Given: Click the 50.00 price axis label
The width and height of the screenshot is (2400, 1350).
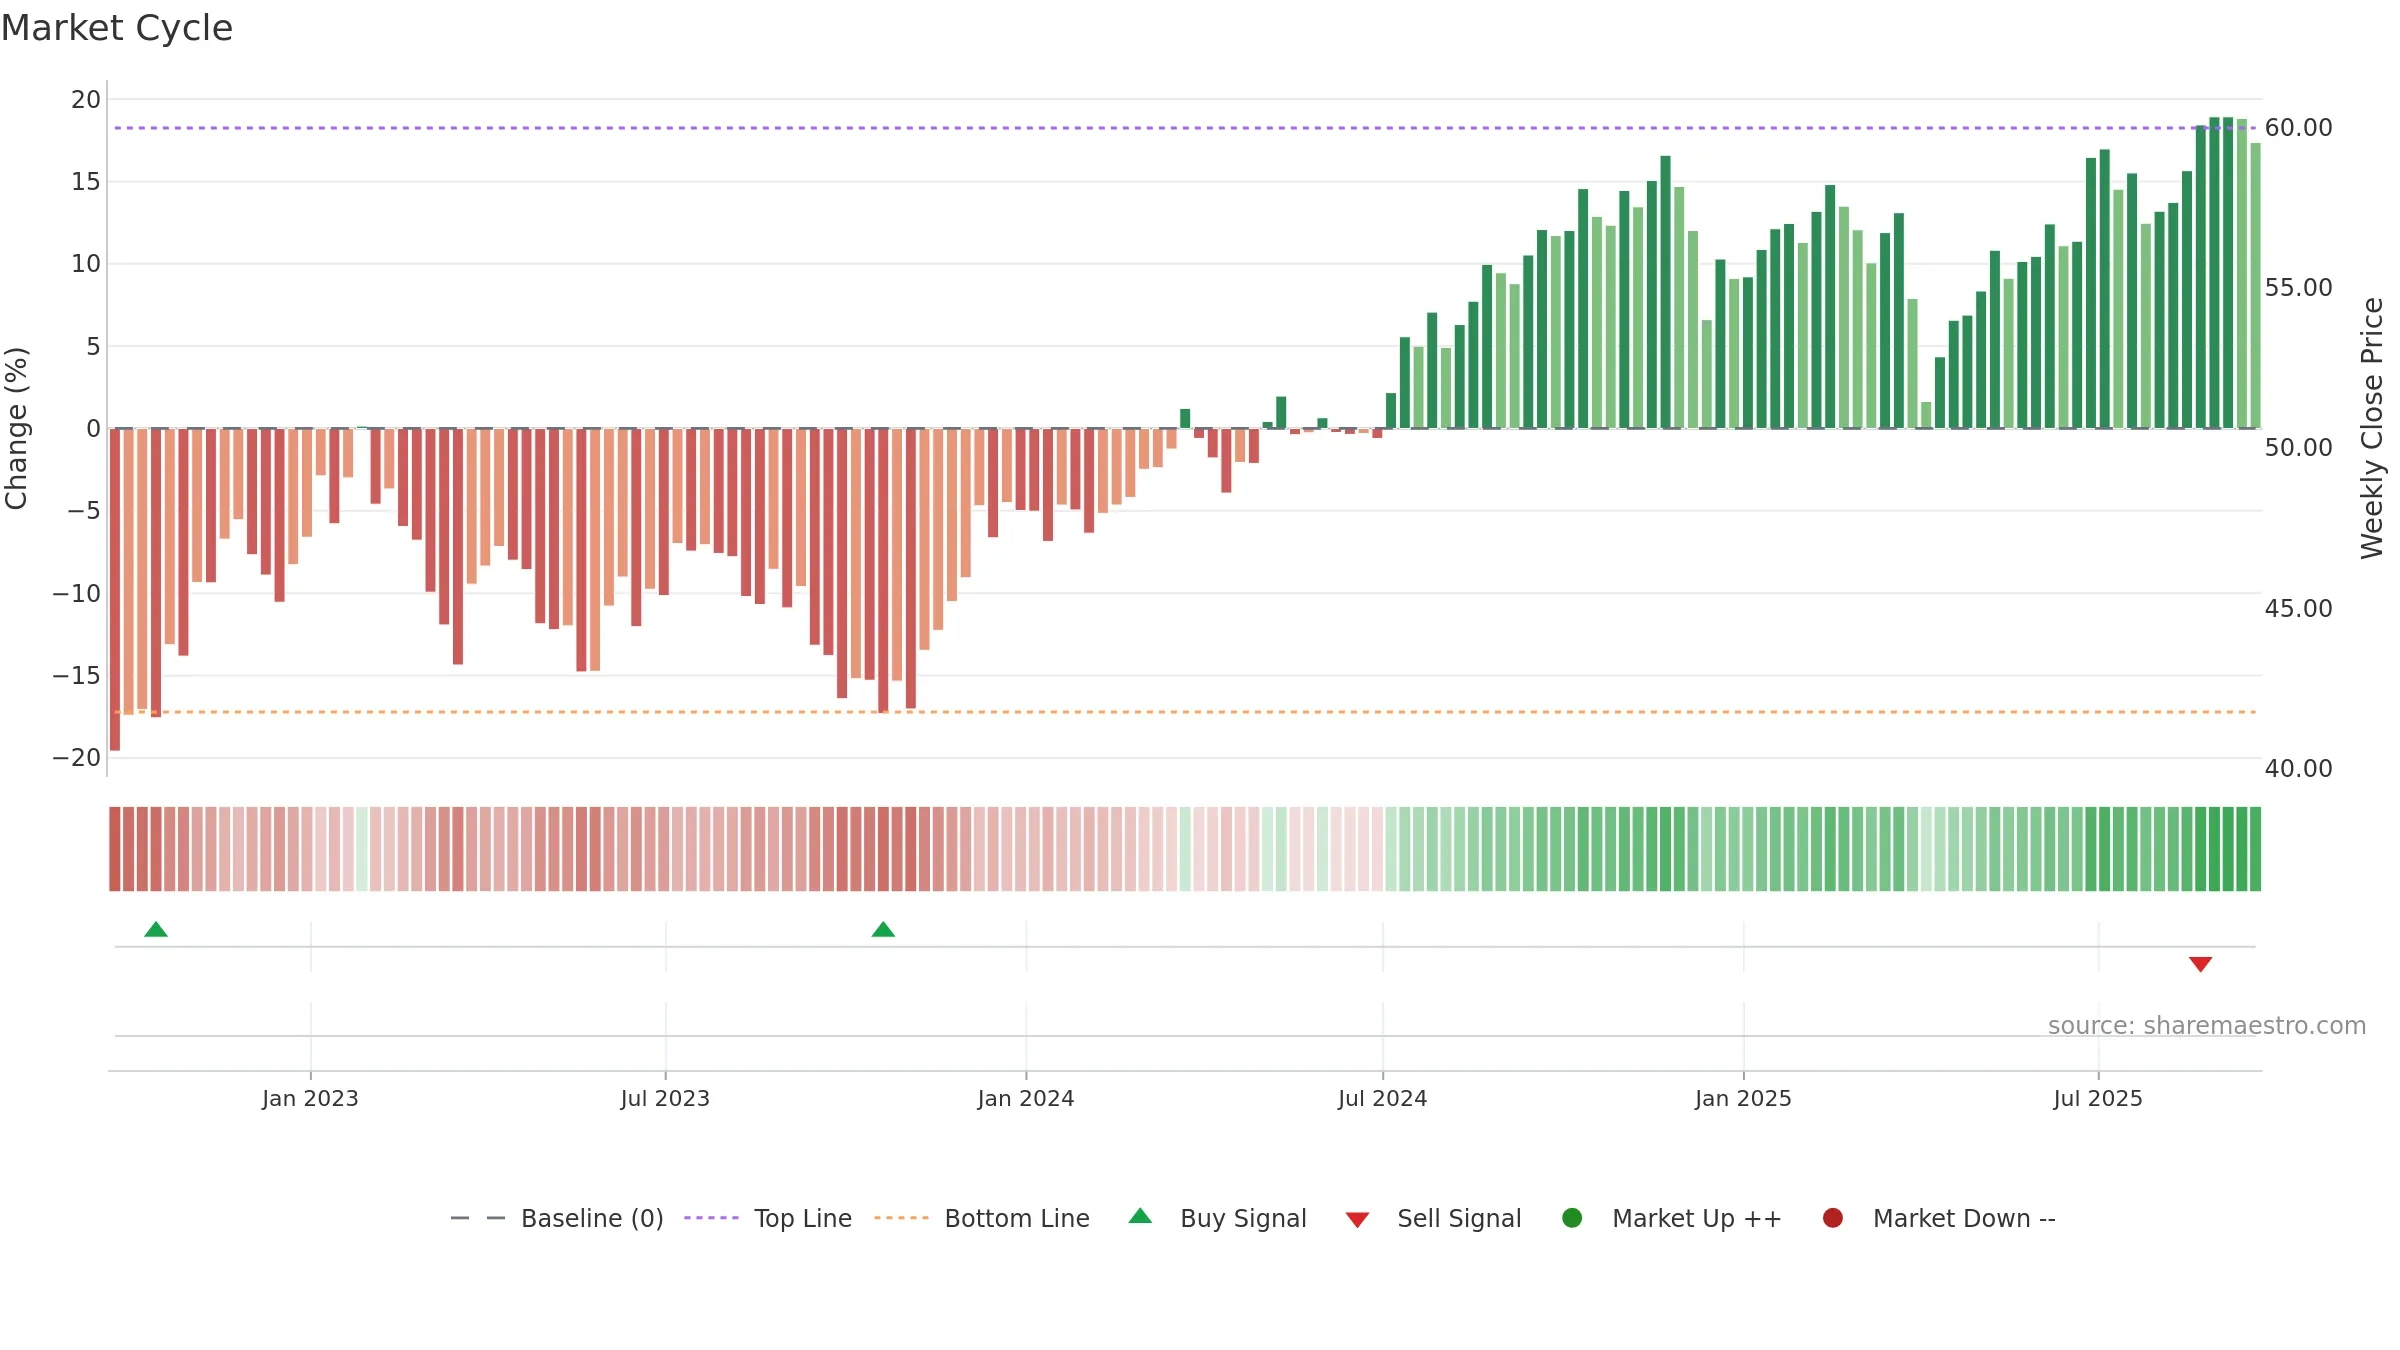Looking at the screenshot, I should click(2298, 448).
